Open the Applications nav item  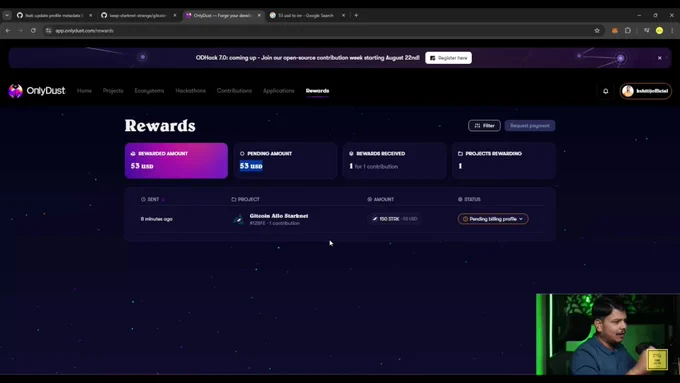point(278,91)
